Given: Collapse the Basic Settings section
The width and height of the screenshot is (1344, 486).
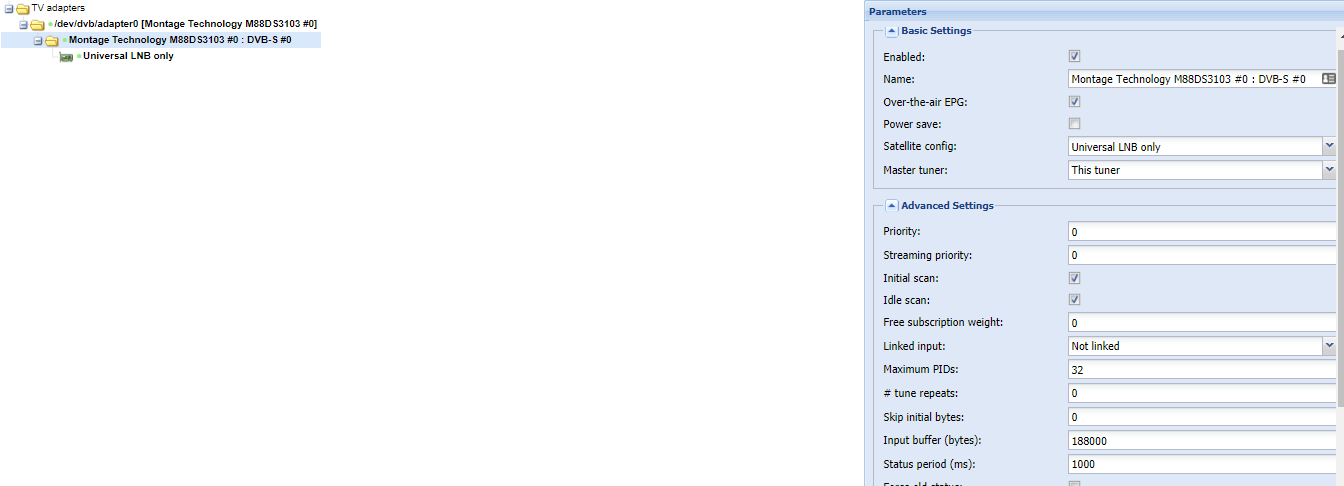Looking at the screenshot, I should 891,31.
